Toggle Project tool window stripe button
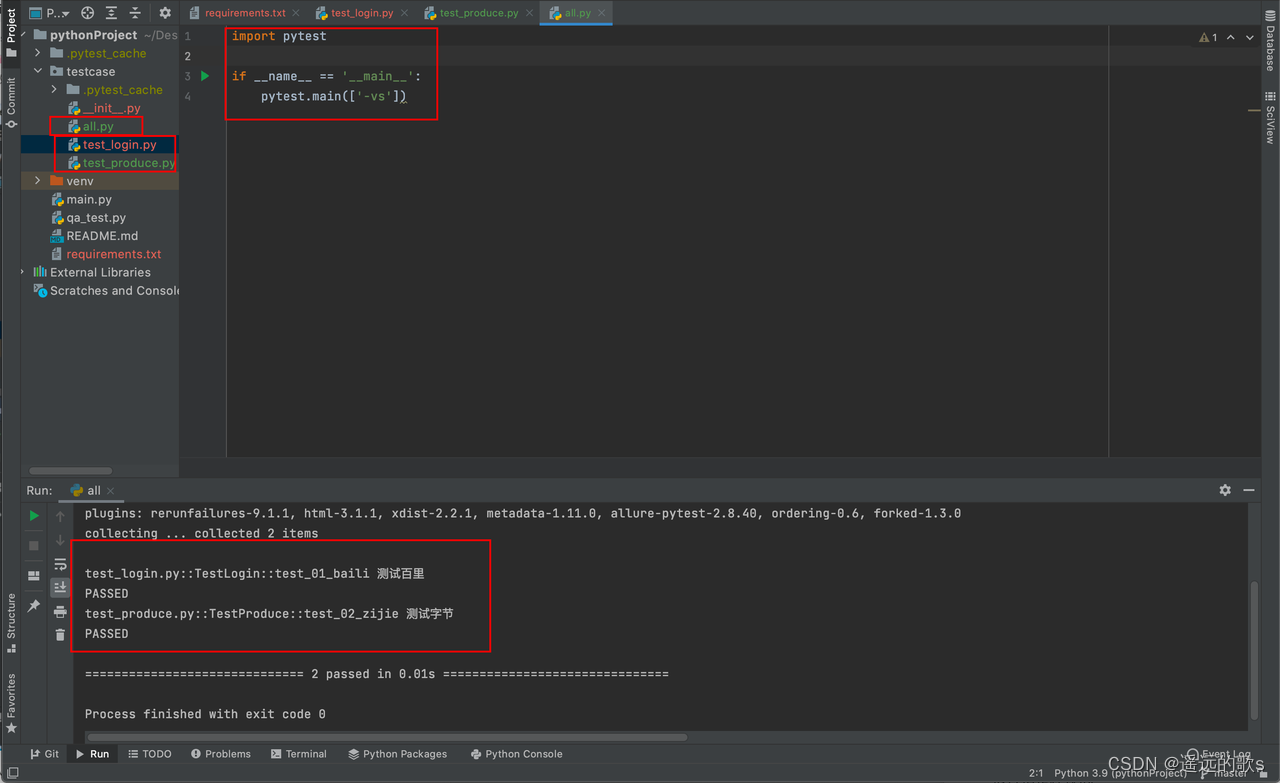 coord(11,32)
